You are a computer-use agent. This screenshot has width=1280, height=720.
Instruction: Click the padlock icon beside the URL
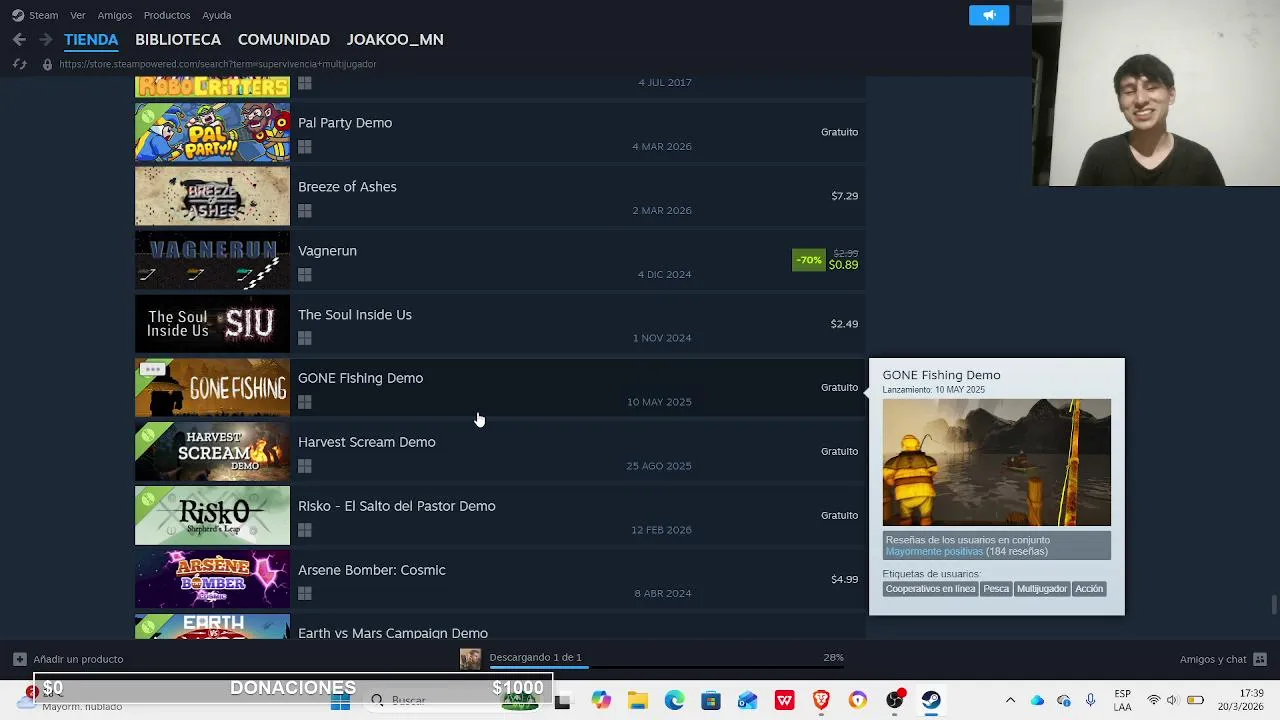(47, 64)
